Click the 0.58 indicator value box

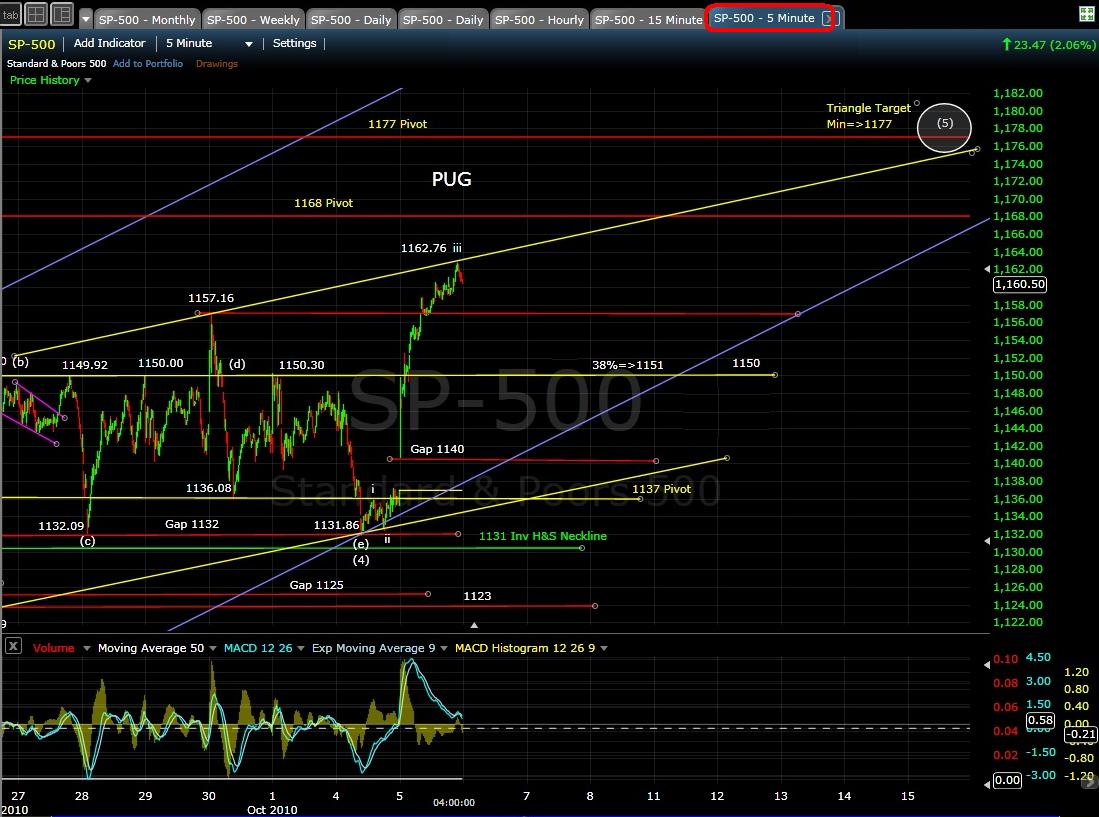(x=1041, y=720)
